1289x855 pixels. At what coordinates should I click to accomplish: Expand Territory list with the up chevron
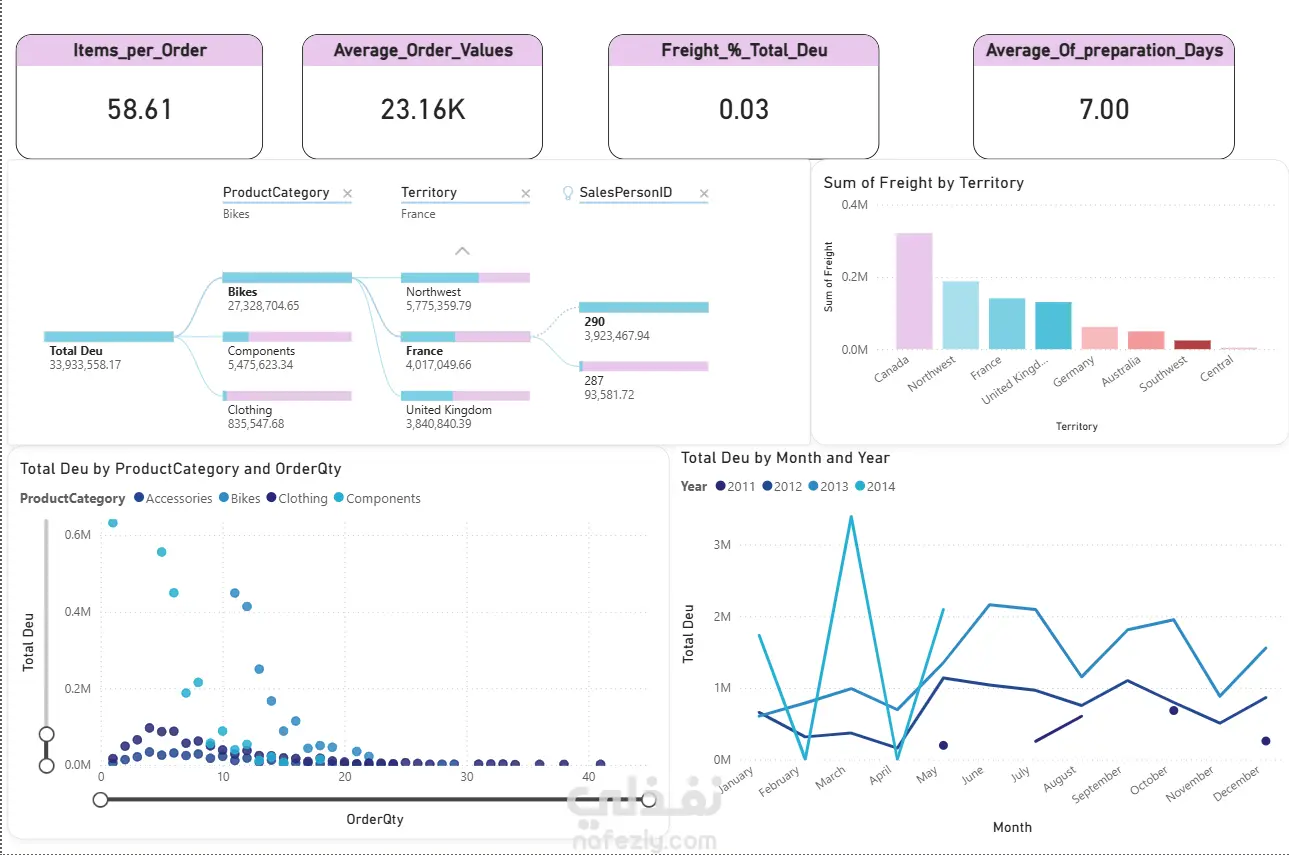pyautogui.click(x=462, y=251)
